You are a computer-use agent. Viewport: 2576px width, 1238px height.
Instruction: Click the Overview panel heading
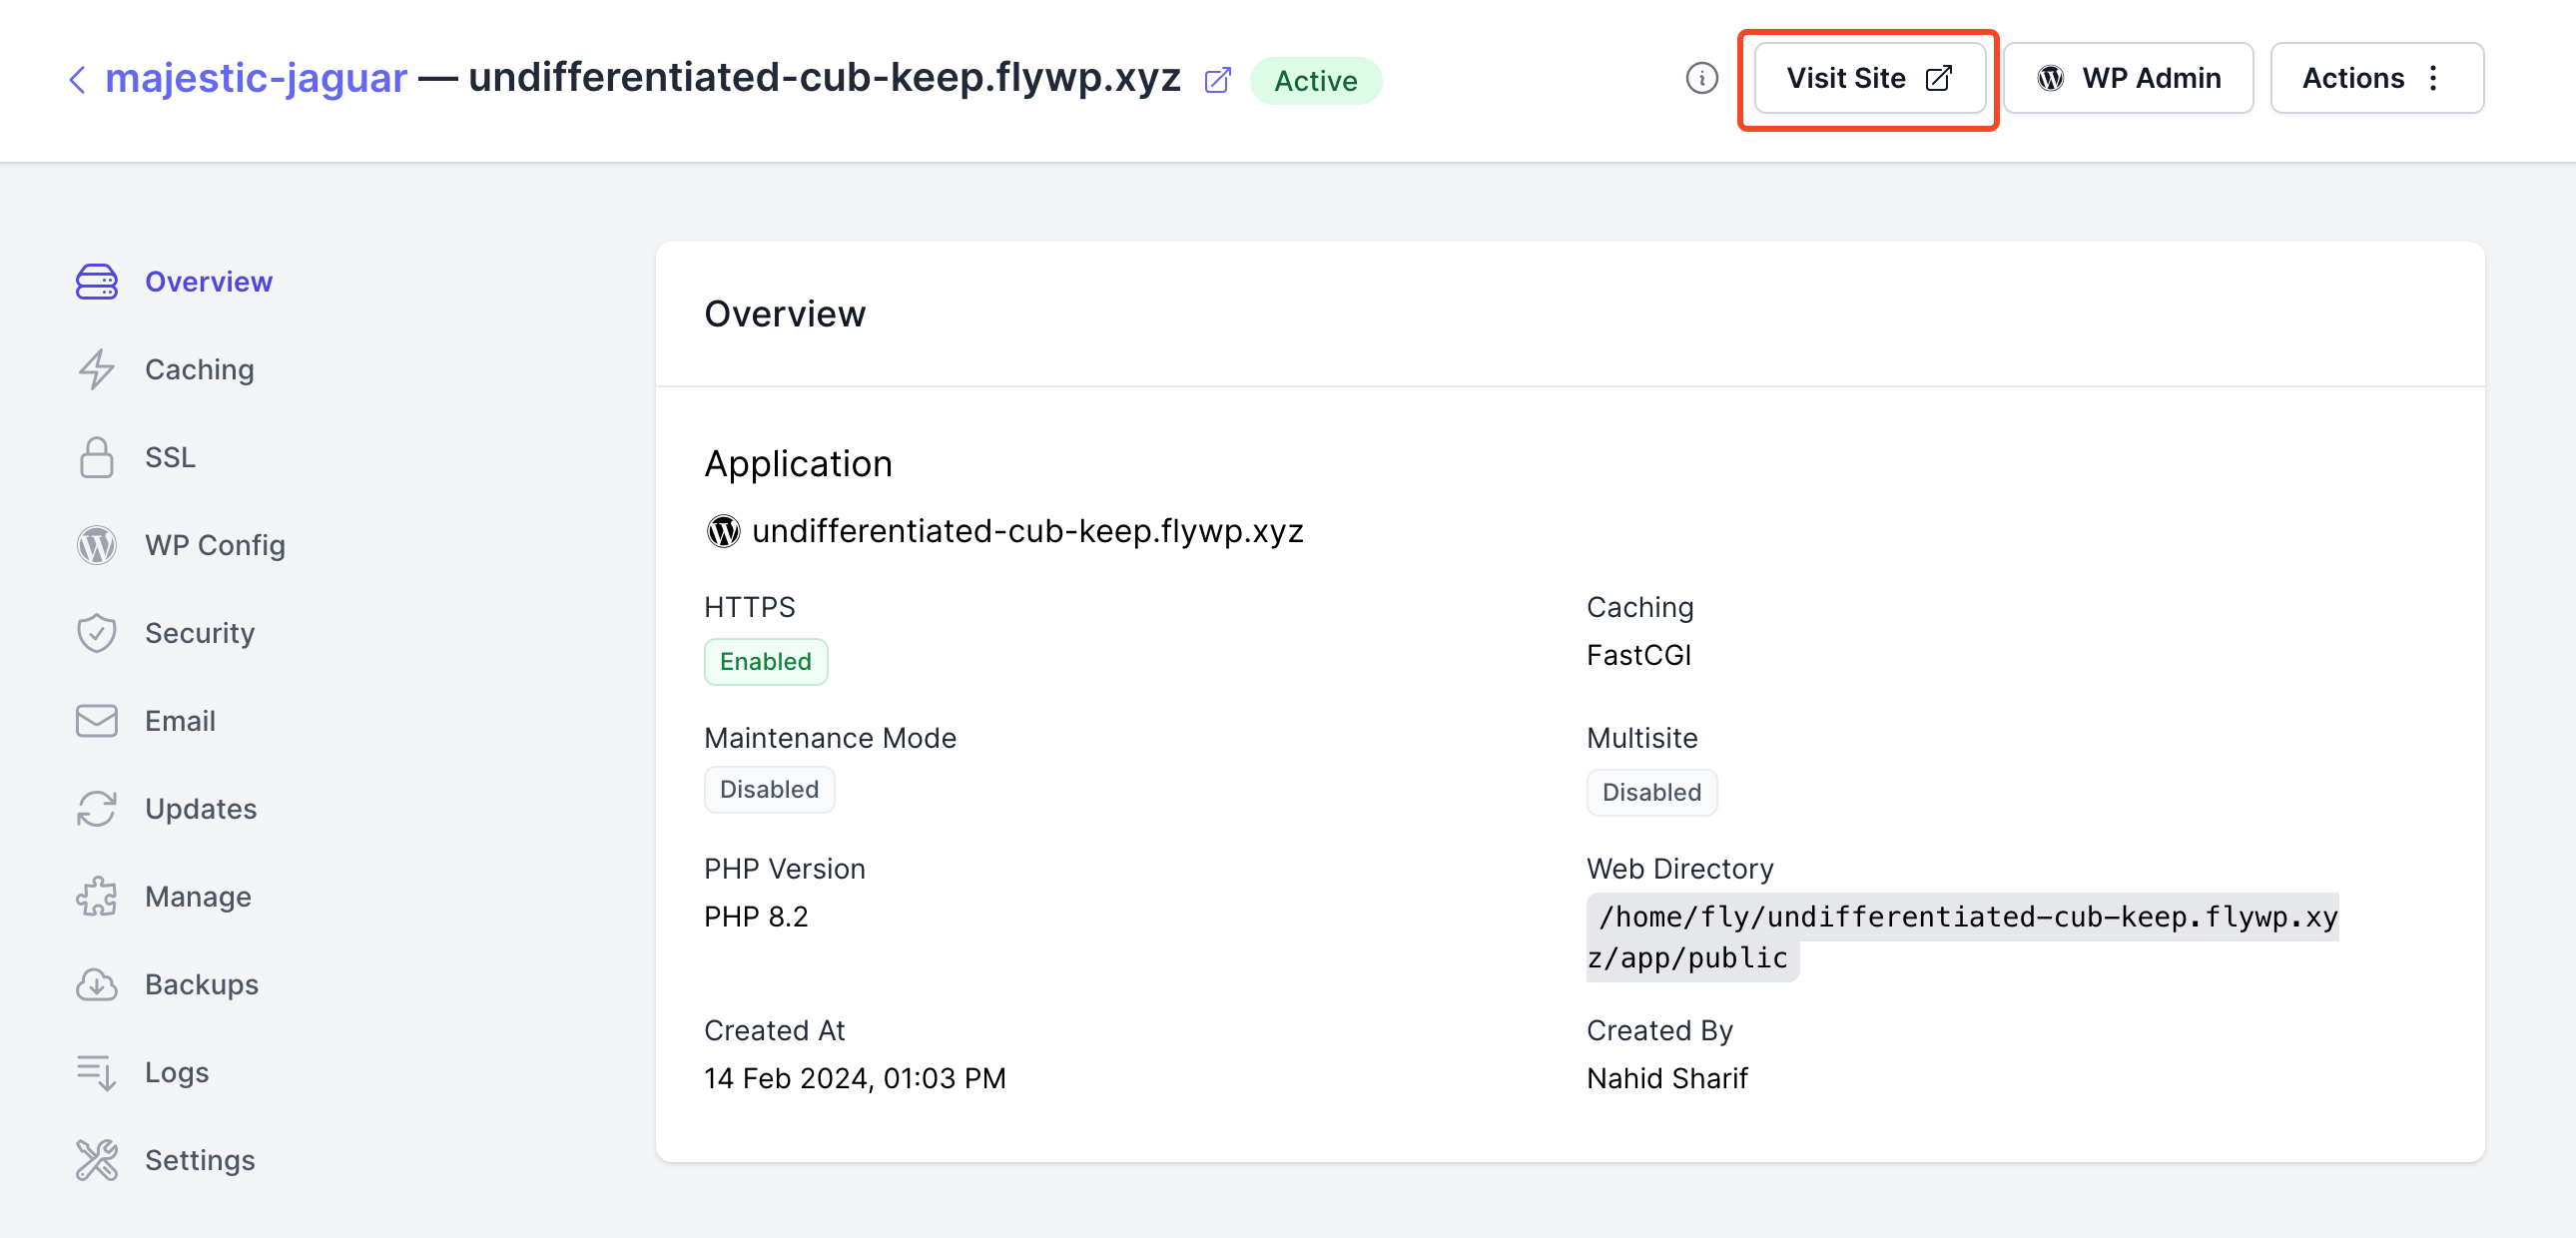tap(785, 314)
